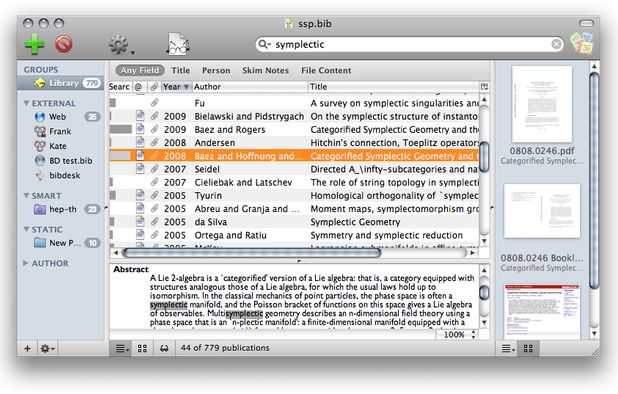This screenshot has height=394, width=618.
Task: Select the Frank shared group
Action: pos(61,131)
